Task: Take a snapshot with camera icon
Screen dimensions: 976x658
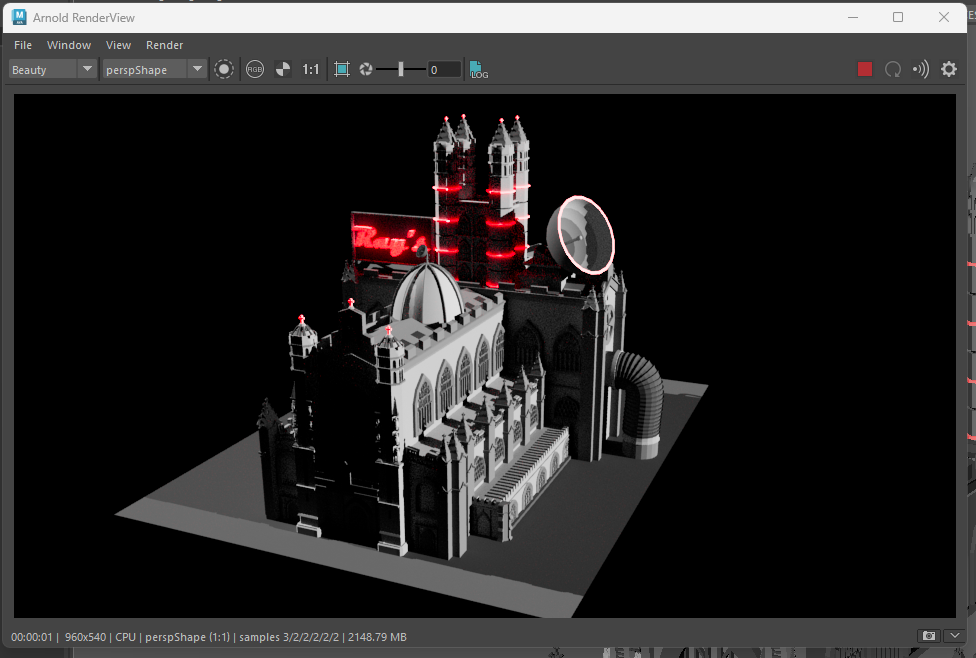Action: click(929, 636)
